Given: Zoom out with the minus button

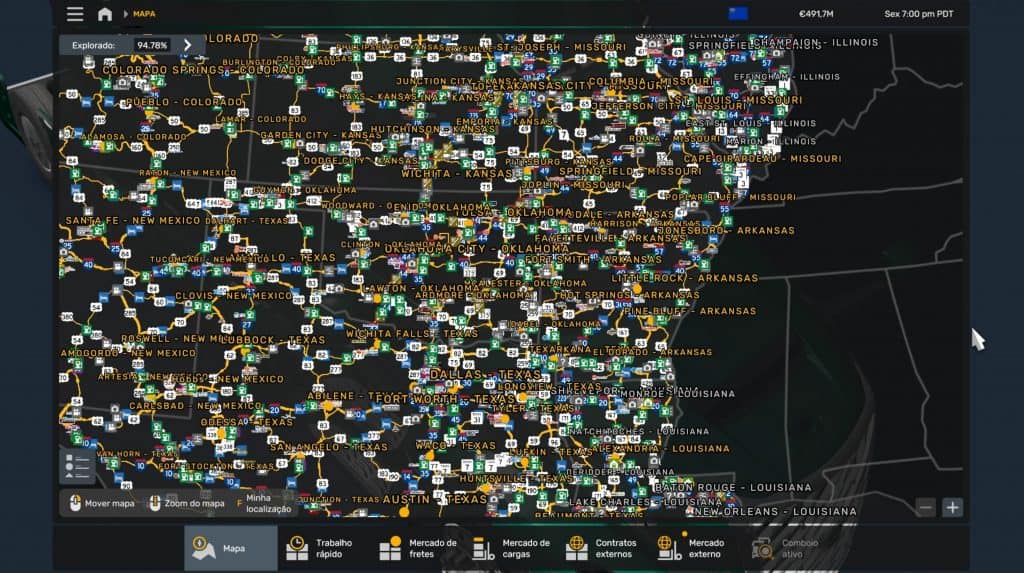Looking at the screenshot, I should click(925, 507).
